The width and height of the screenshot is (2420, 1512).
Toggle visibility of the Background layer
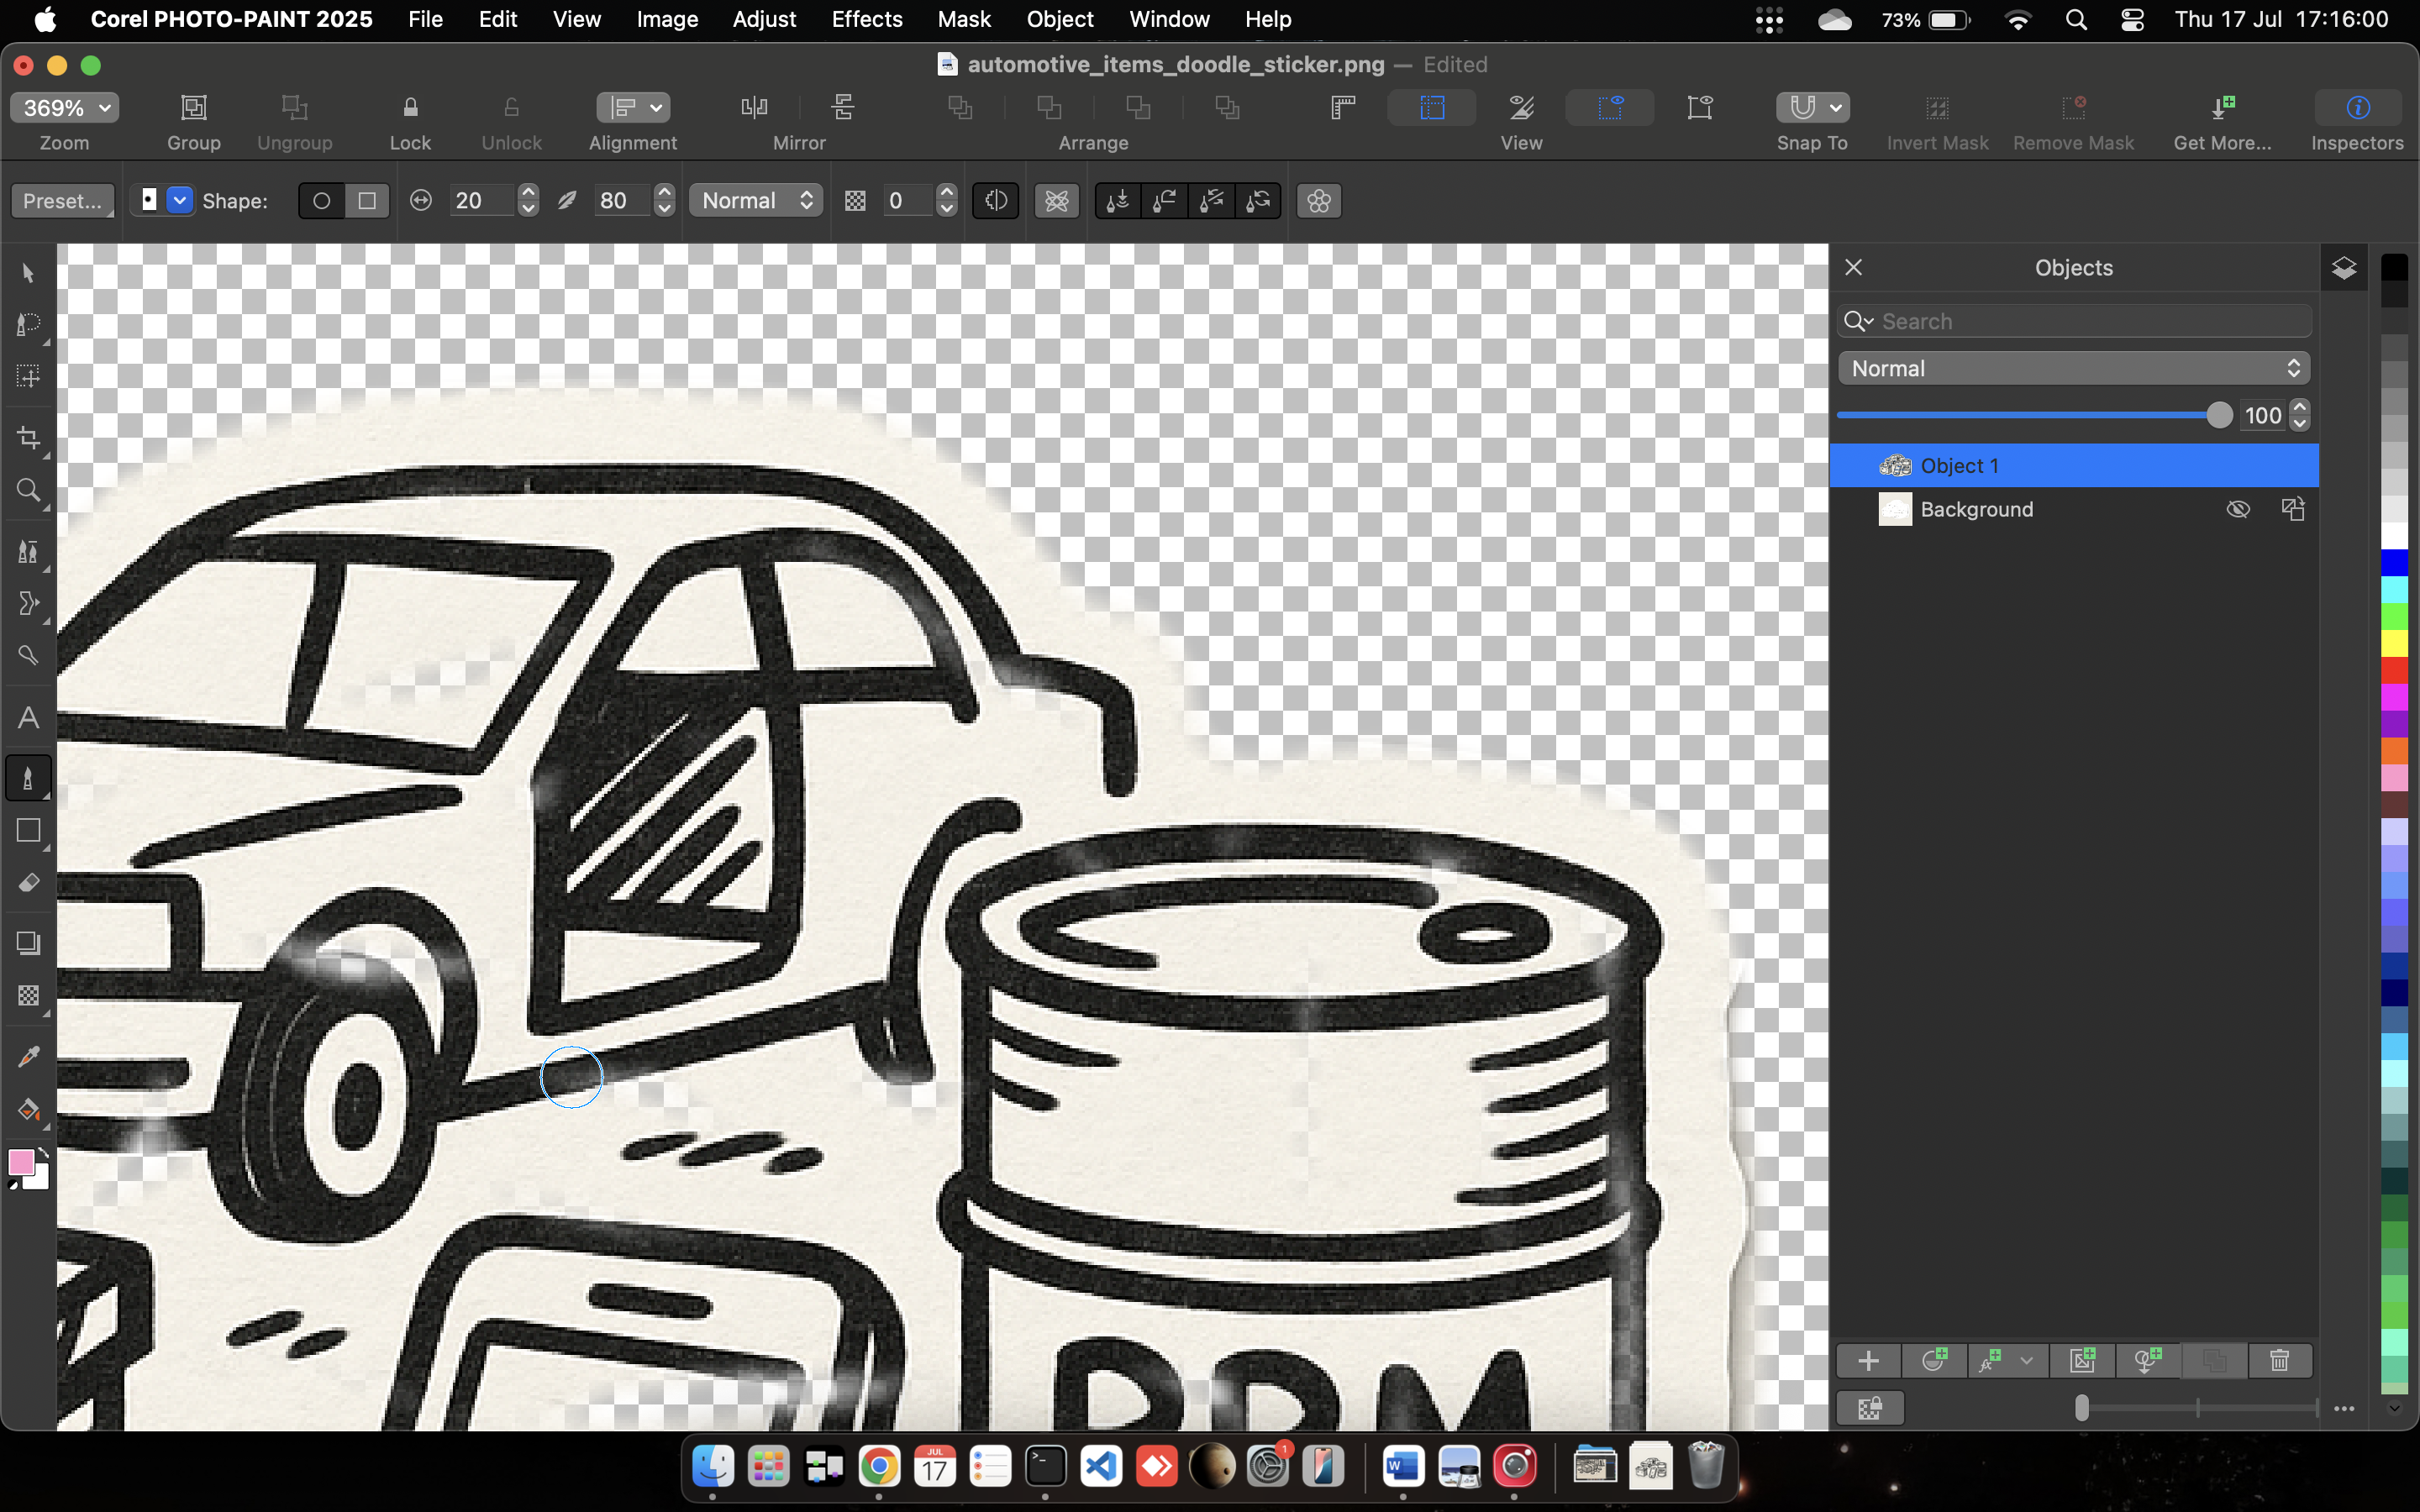point(2238,509)
